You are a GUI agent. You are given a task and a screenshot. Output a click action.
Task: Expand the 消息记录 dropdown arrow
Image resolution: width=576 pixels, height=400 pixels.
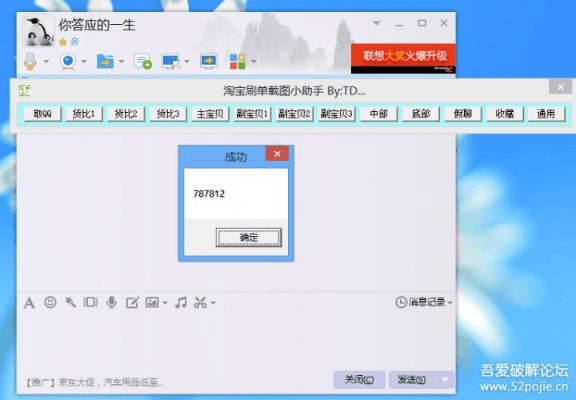(x=450, y=303)
